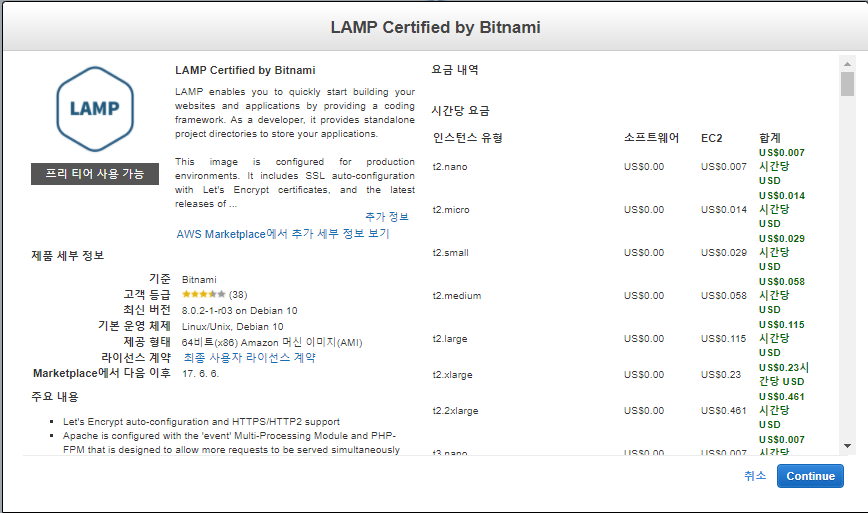Click the 프리 티어 사용 가능 badge
868x513 pixels.
pyautogui.click(x=95, y=174)
